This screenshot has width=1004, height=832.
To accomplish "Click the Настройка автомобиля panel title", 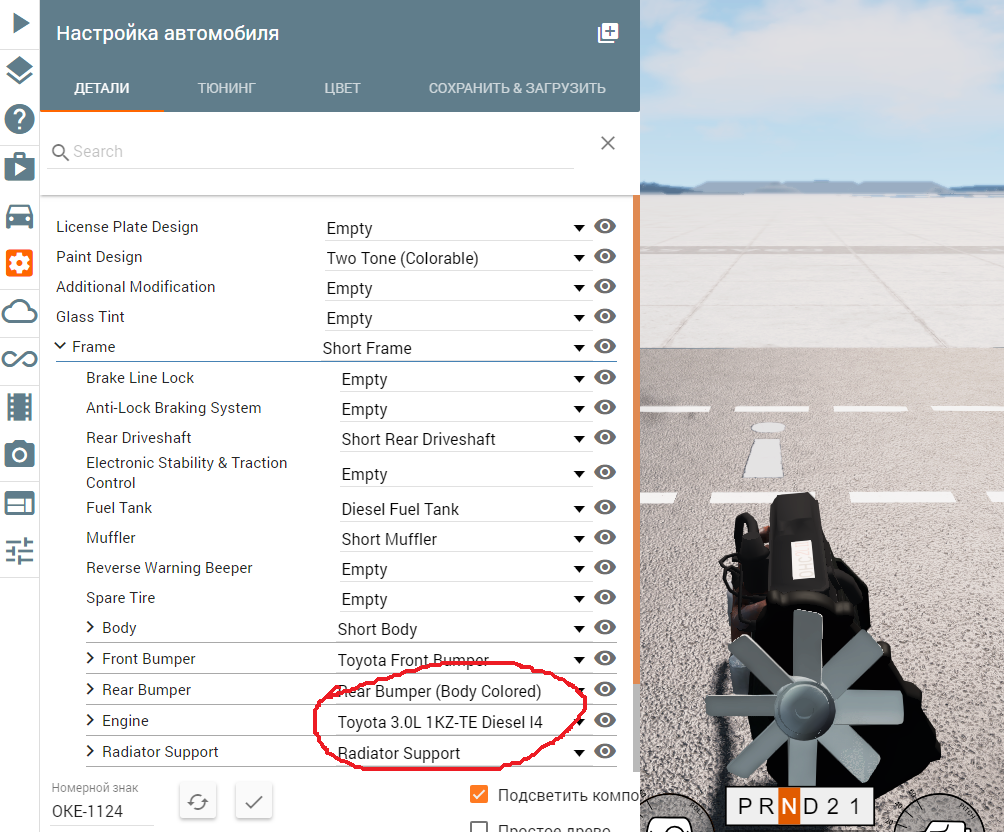I will click(168, 33).
